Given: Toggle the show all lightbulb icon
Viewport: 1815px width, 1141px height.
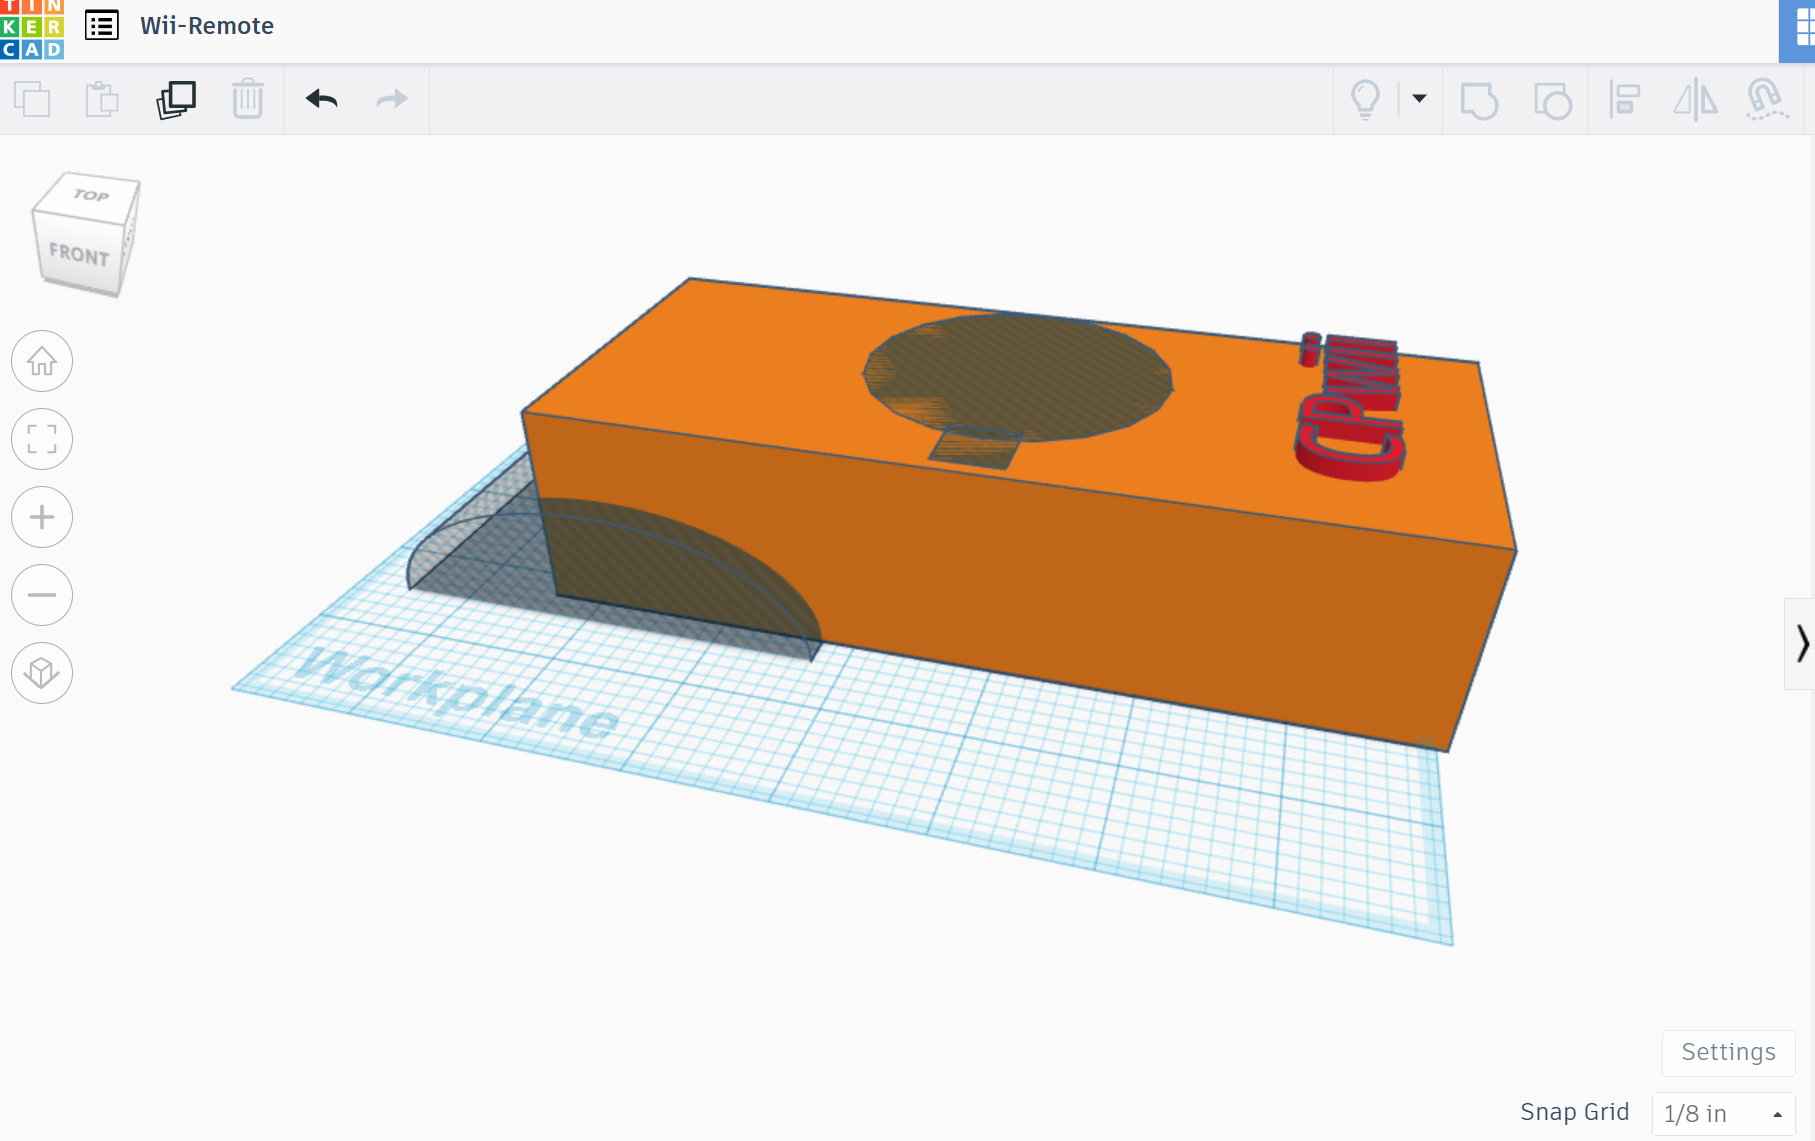Looking at the screenshot, I should pyautogui.click(x=1366, y=99).
